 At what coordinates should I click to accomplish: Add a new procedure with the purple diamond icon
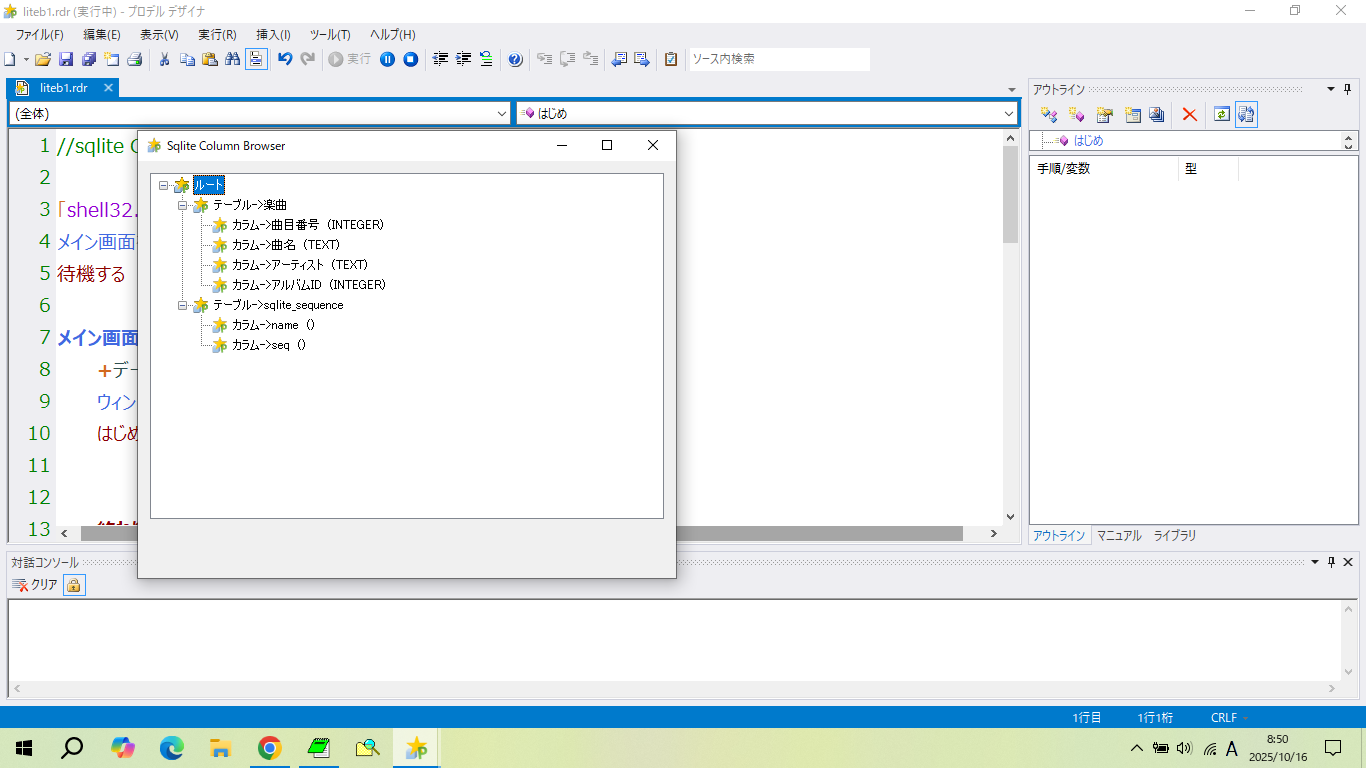1076,115
